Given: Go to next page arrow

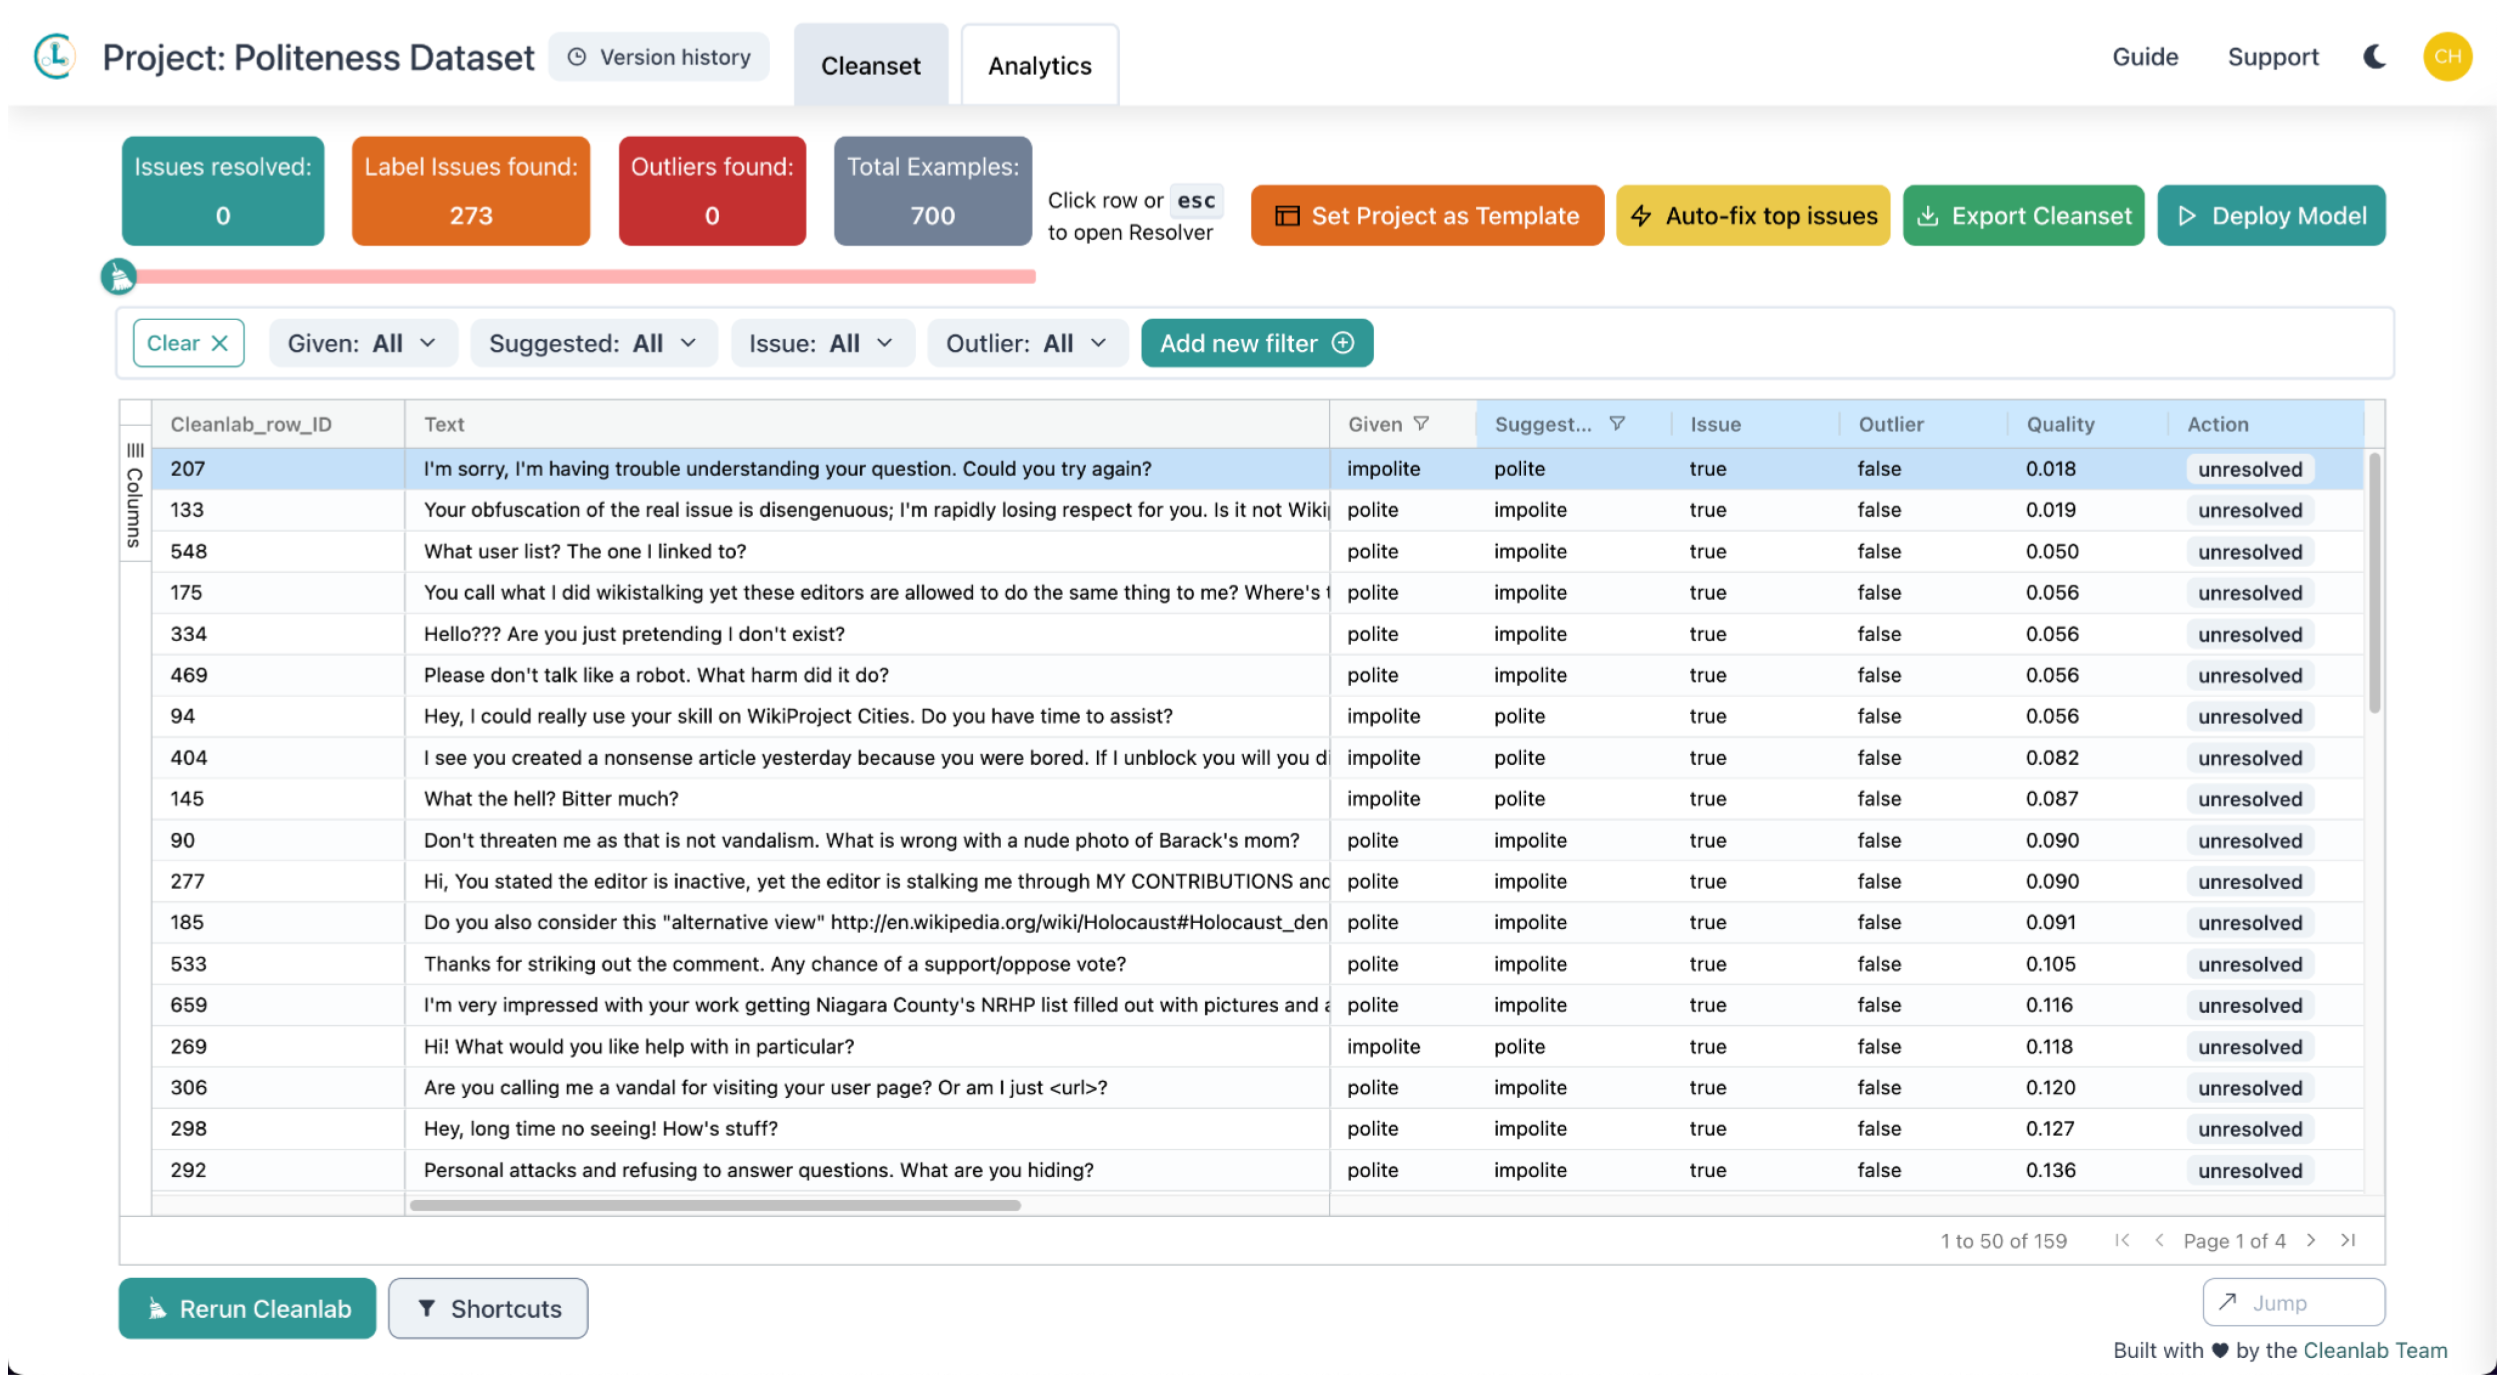Looking at the screenshot, I should (2311, 1240).
